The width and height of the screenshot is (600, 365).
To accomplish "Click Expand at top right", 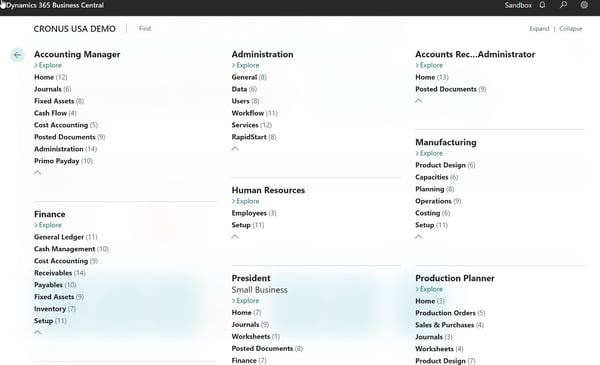I will click(539, 29).
